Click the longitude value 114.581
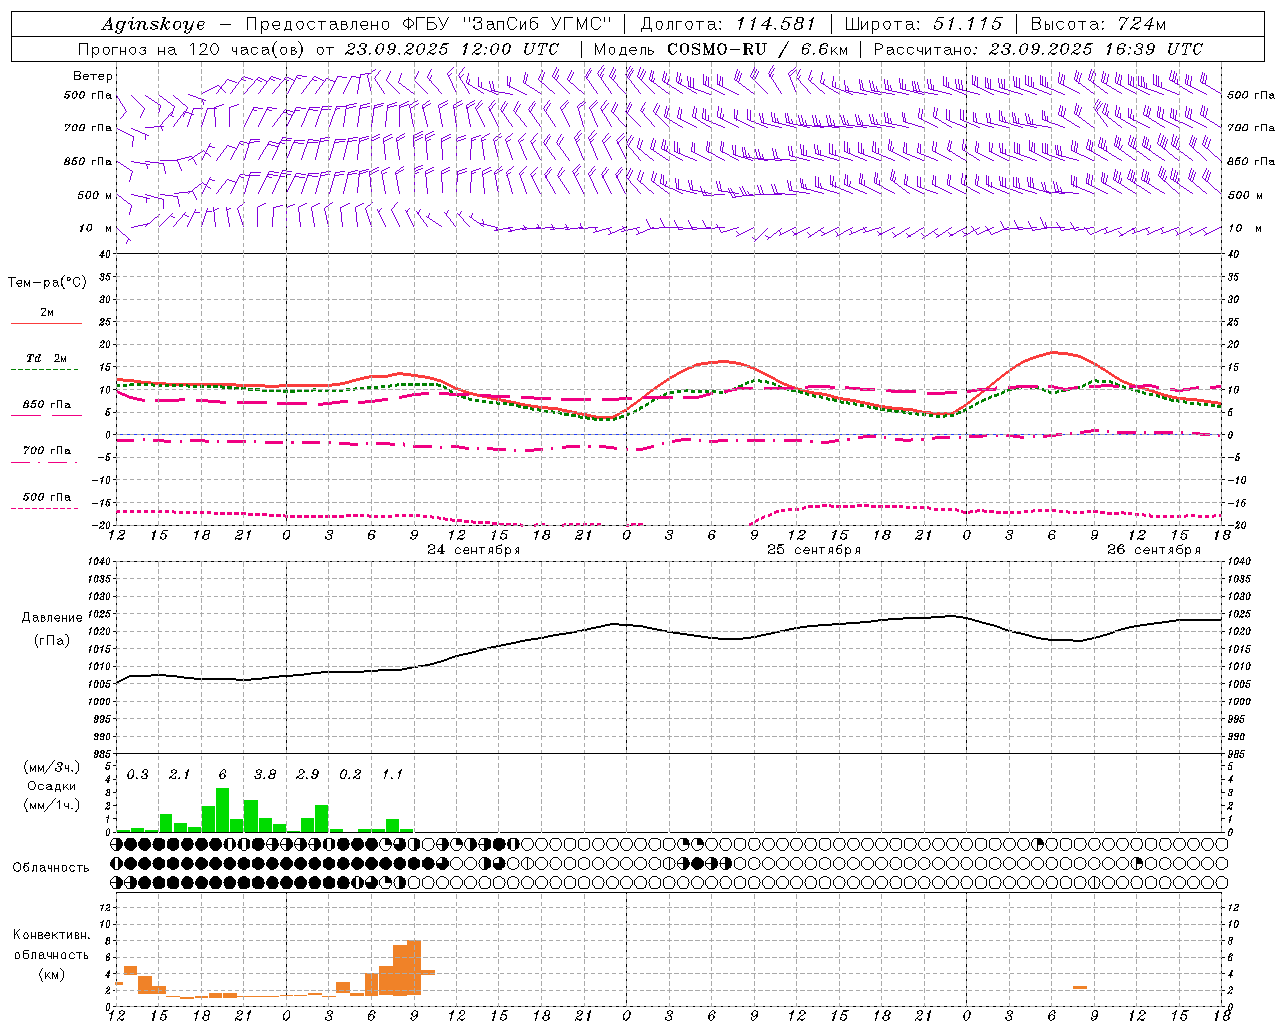The height and width of the screenshot is (1024, 1280). click(x=776, y=24)
